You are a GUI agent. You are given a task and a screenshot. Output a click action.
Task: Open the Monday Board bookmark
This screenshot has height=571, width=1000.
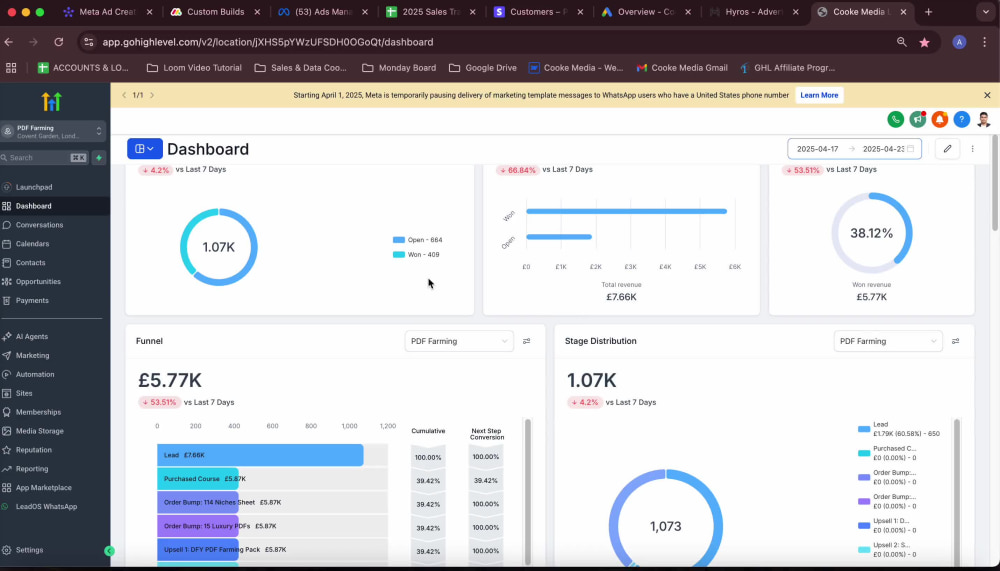399,68
